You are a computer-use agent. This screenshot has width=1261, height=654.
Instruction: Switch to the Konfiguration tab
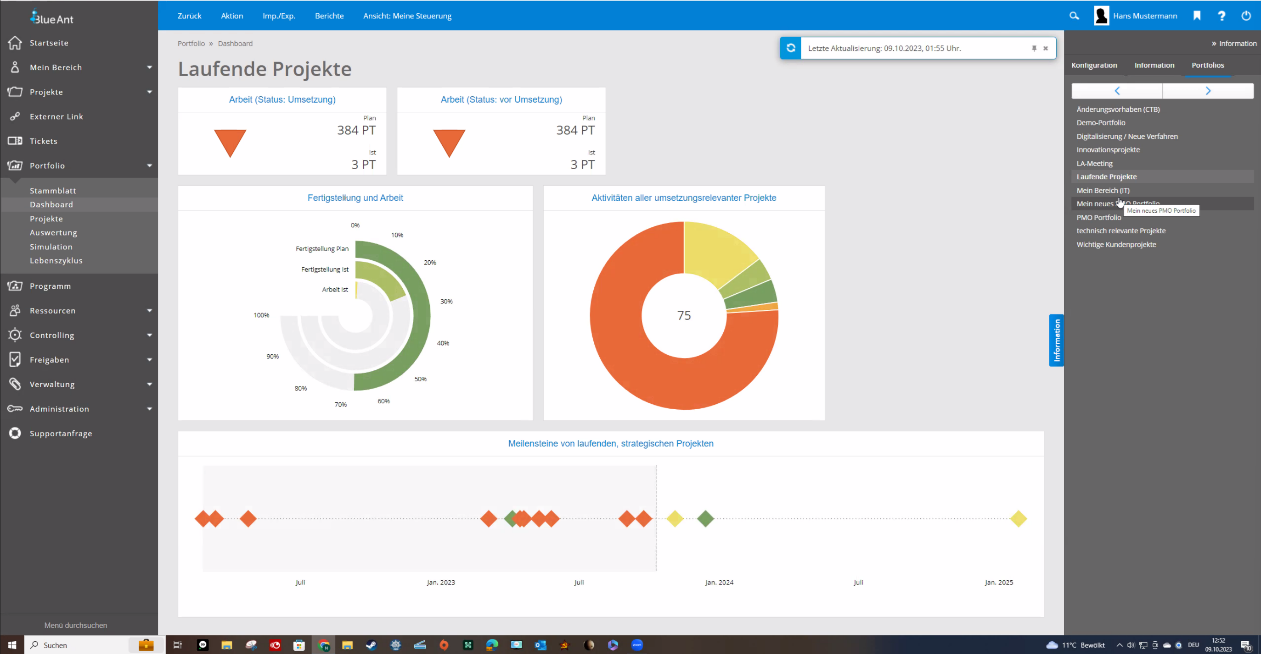(x=1094, y=65)
